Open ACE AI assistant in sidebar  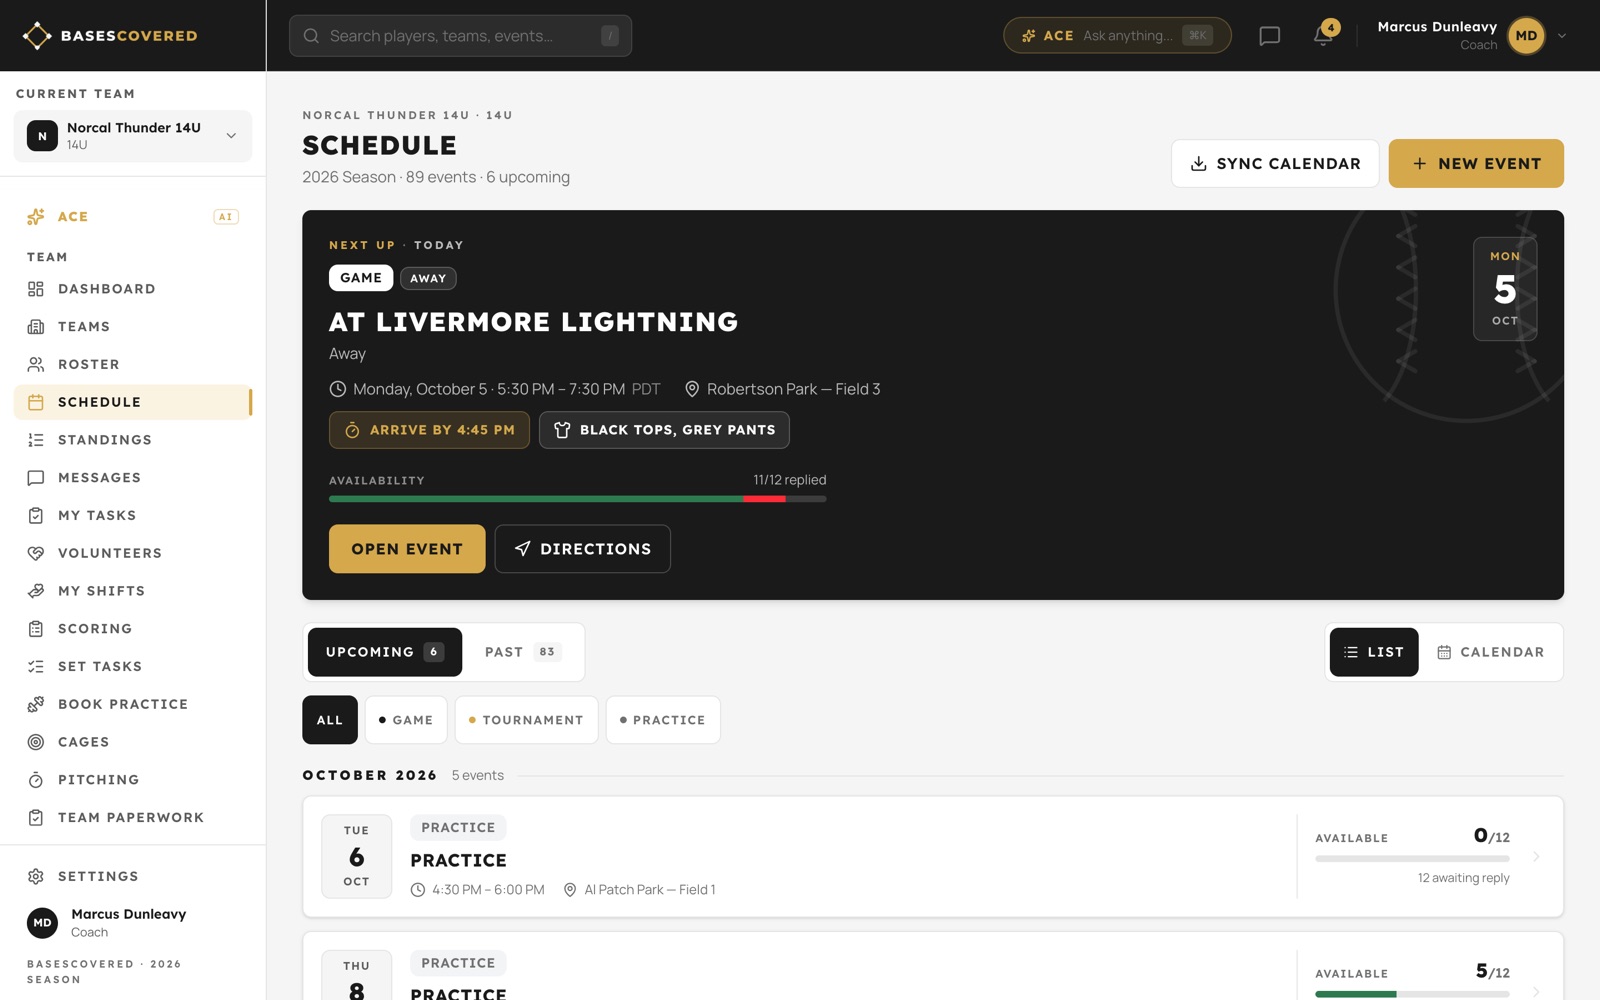coord(133,216)
